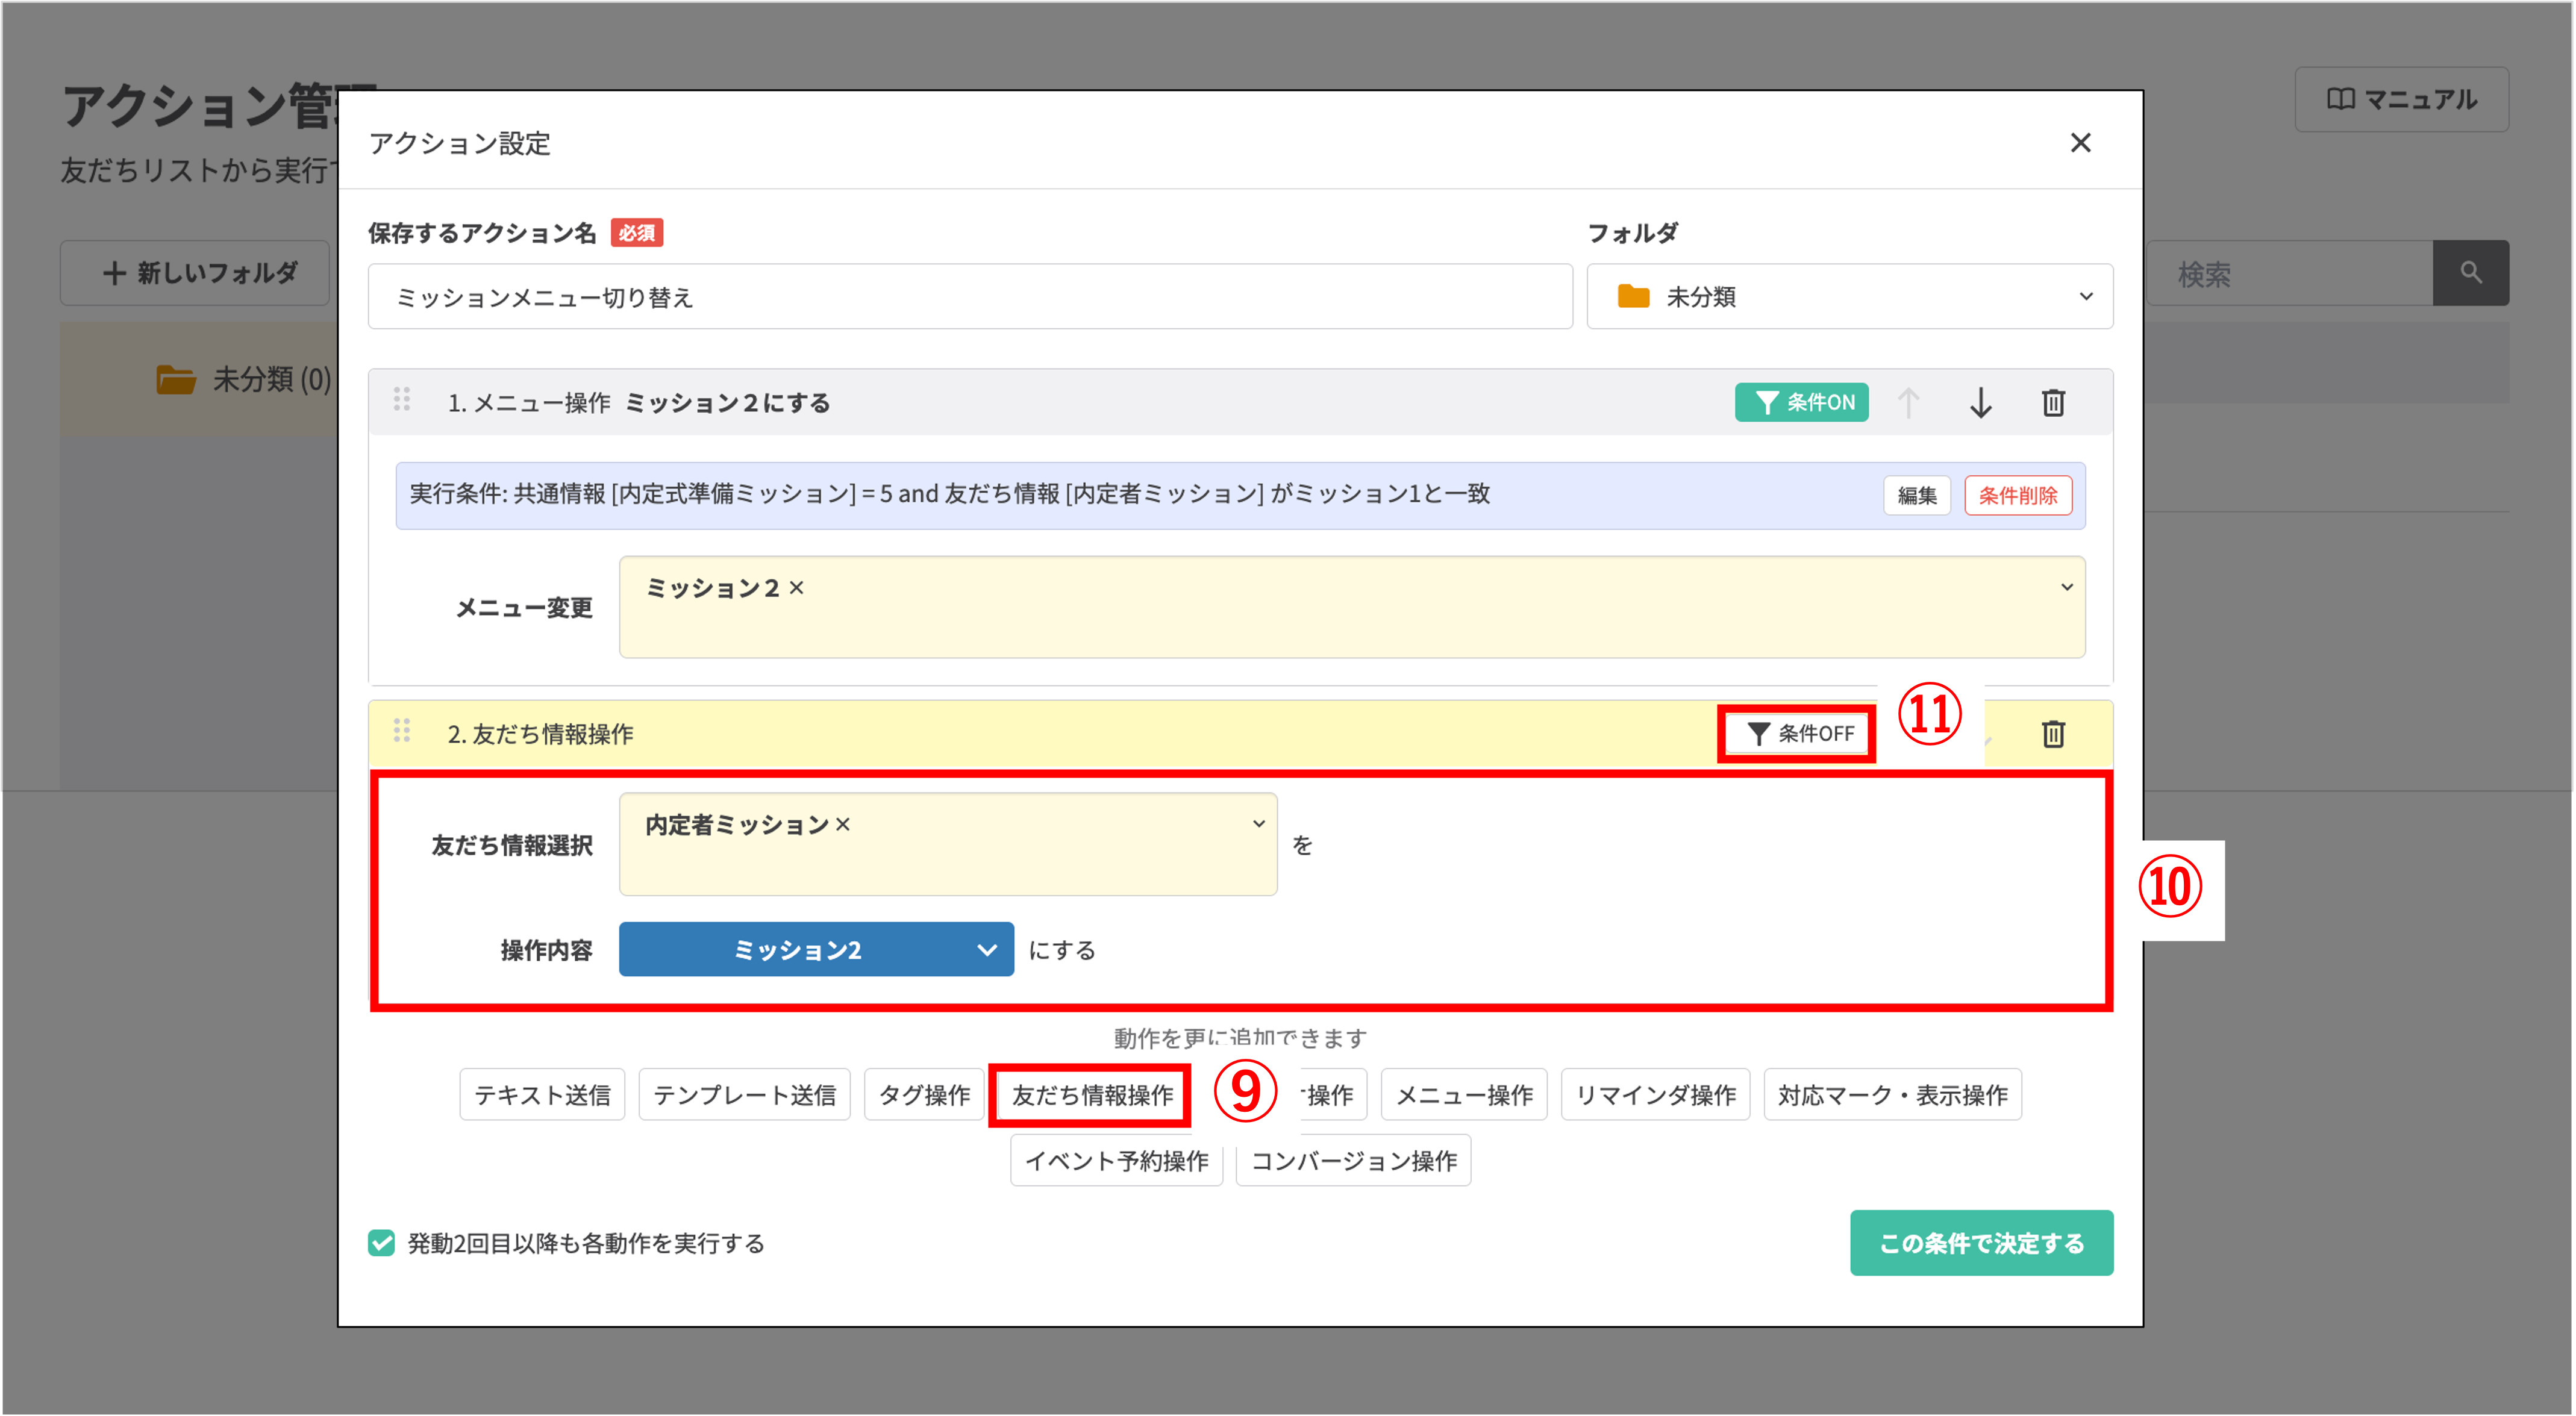The width and height of the screenshot is (2576, 1416).
Task: Expand the 友だち情報選択 dropdown
Action: point(1258,824)
